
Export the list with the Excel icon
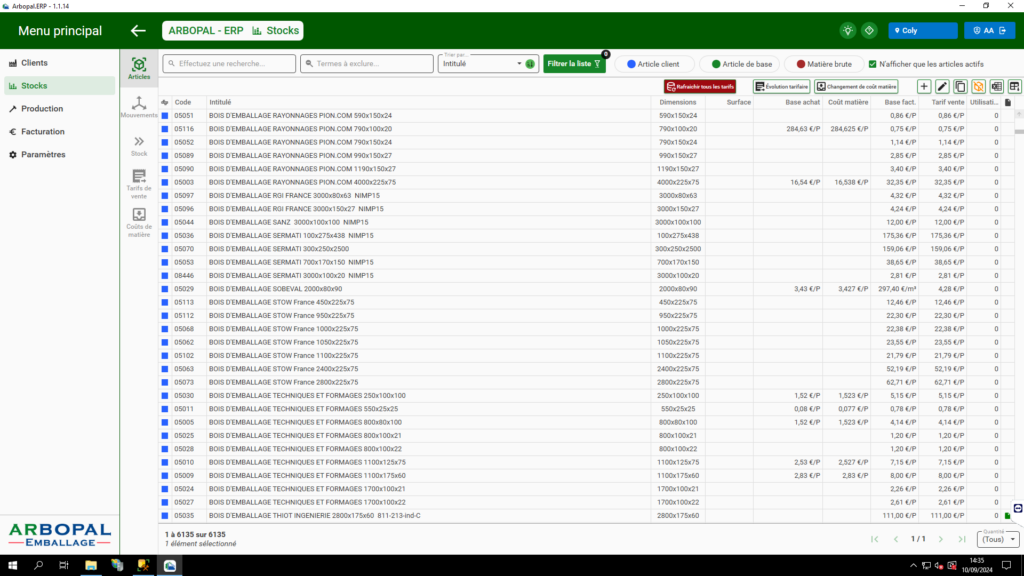point(997,86)
